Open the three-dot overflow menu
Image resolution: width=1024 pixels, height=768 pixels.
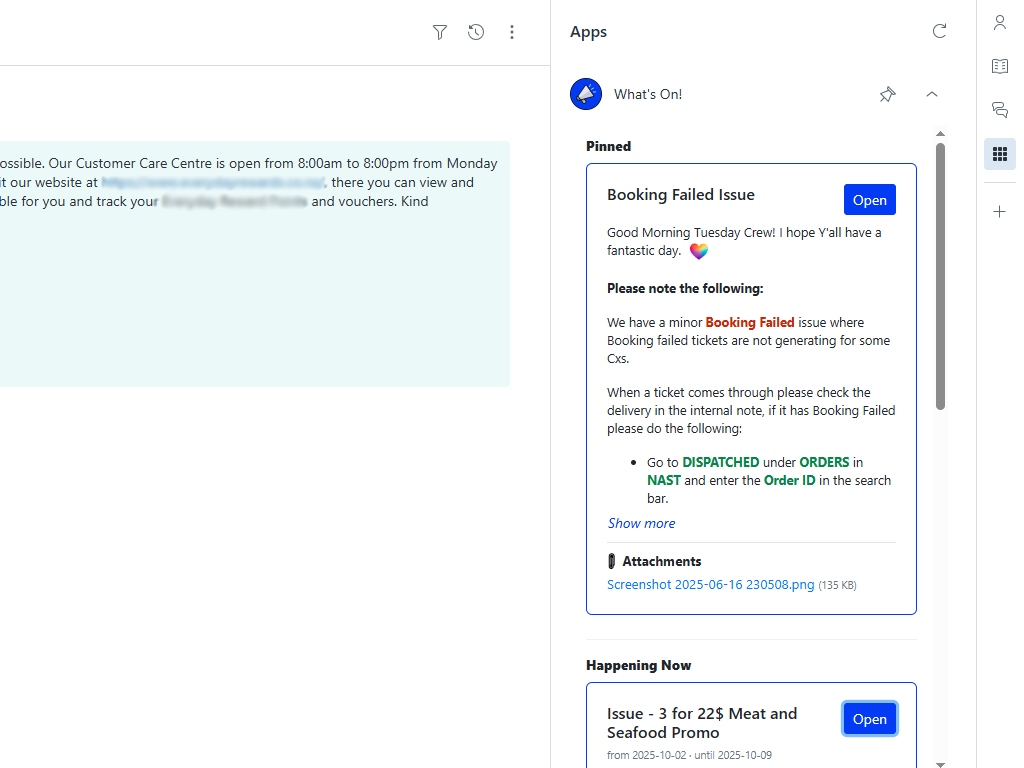(x=511, y=32)
